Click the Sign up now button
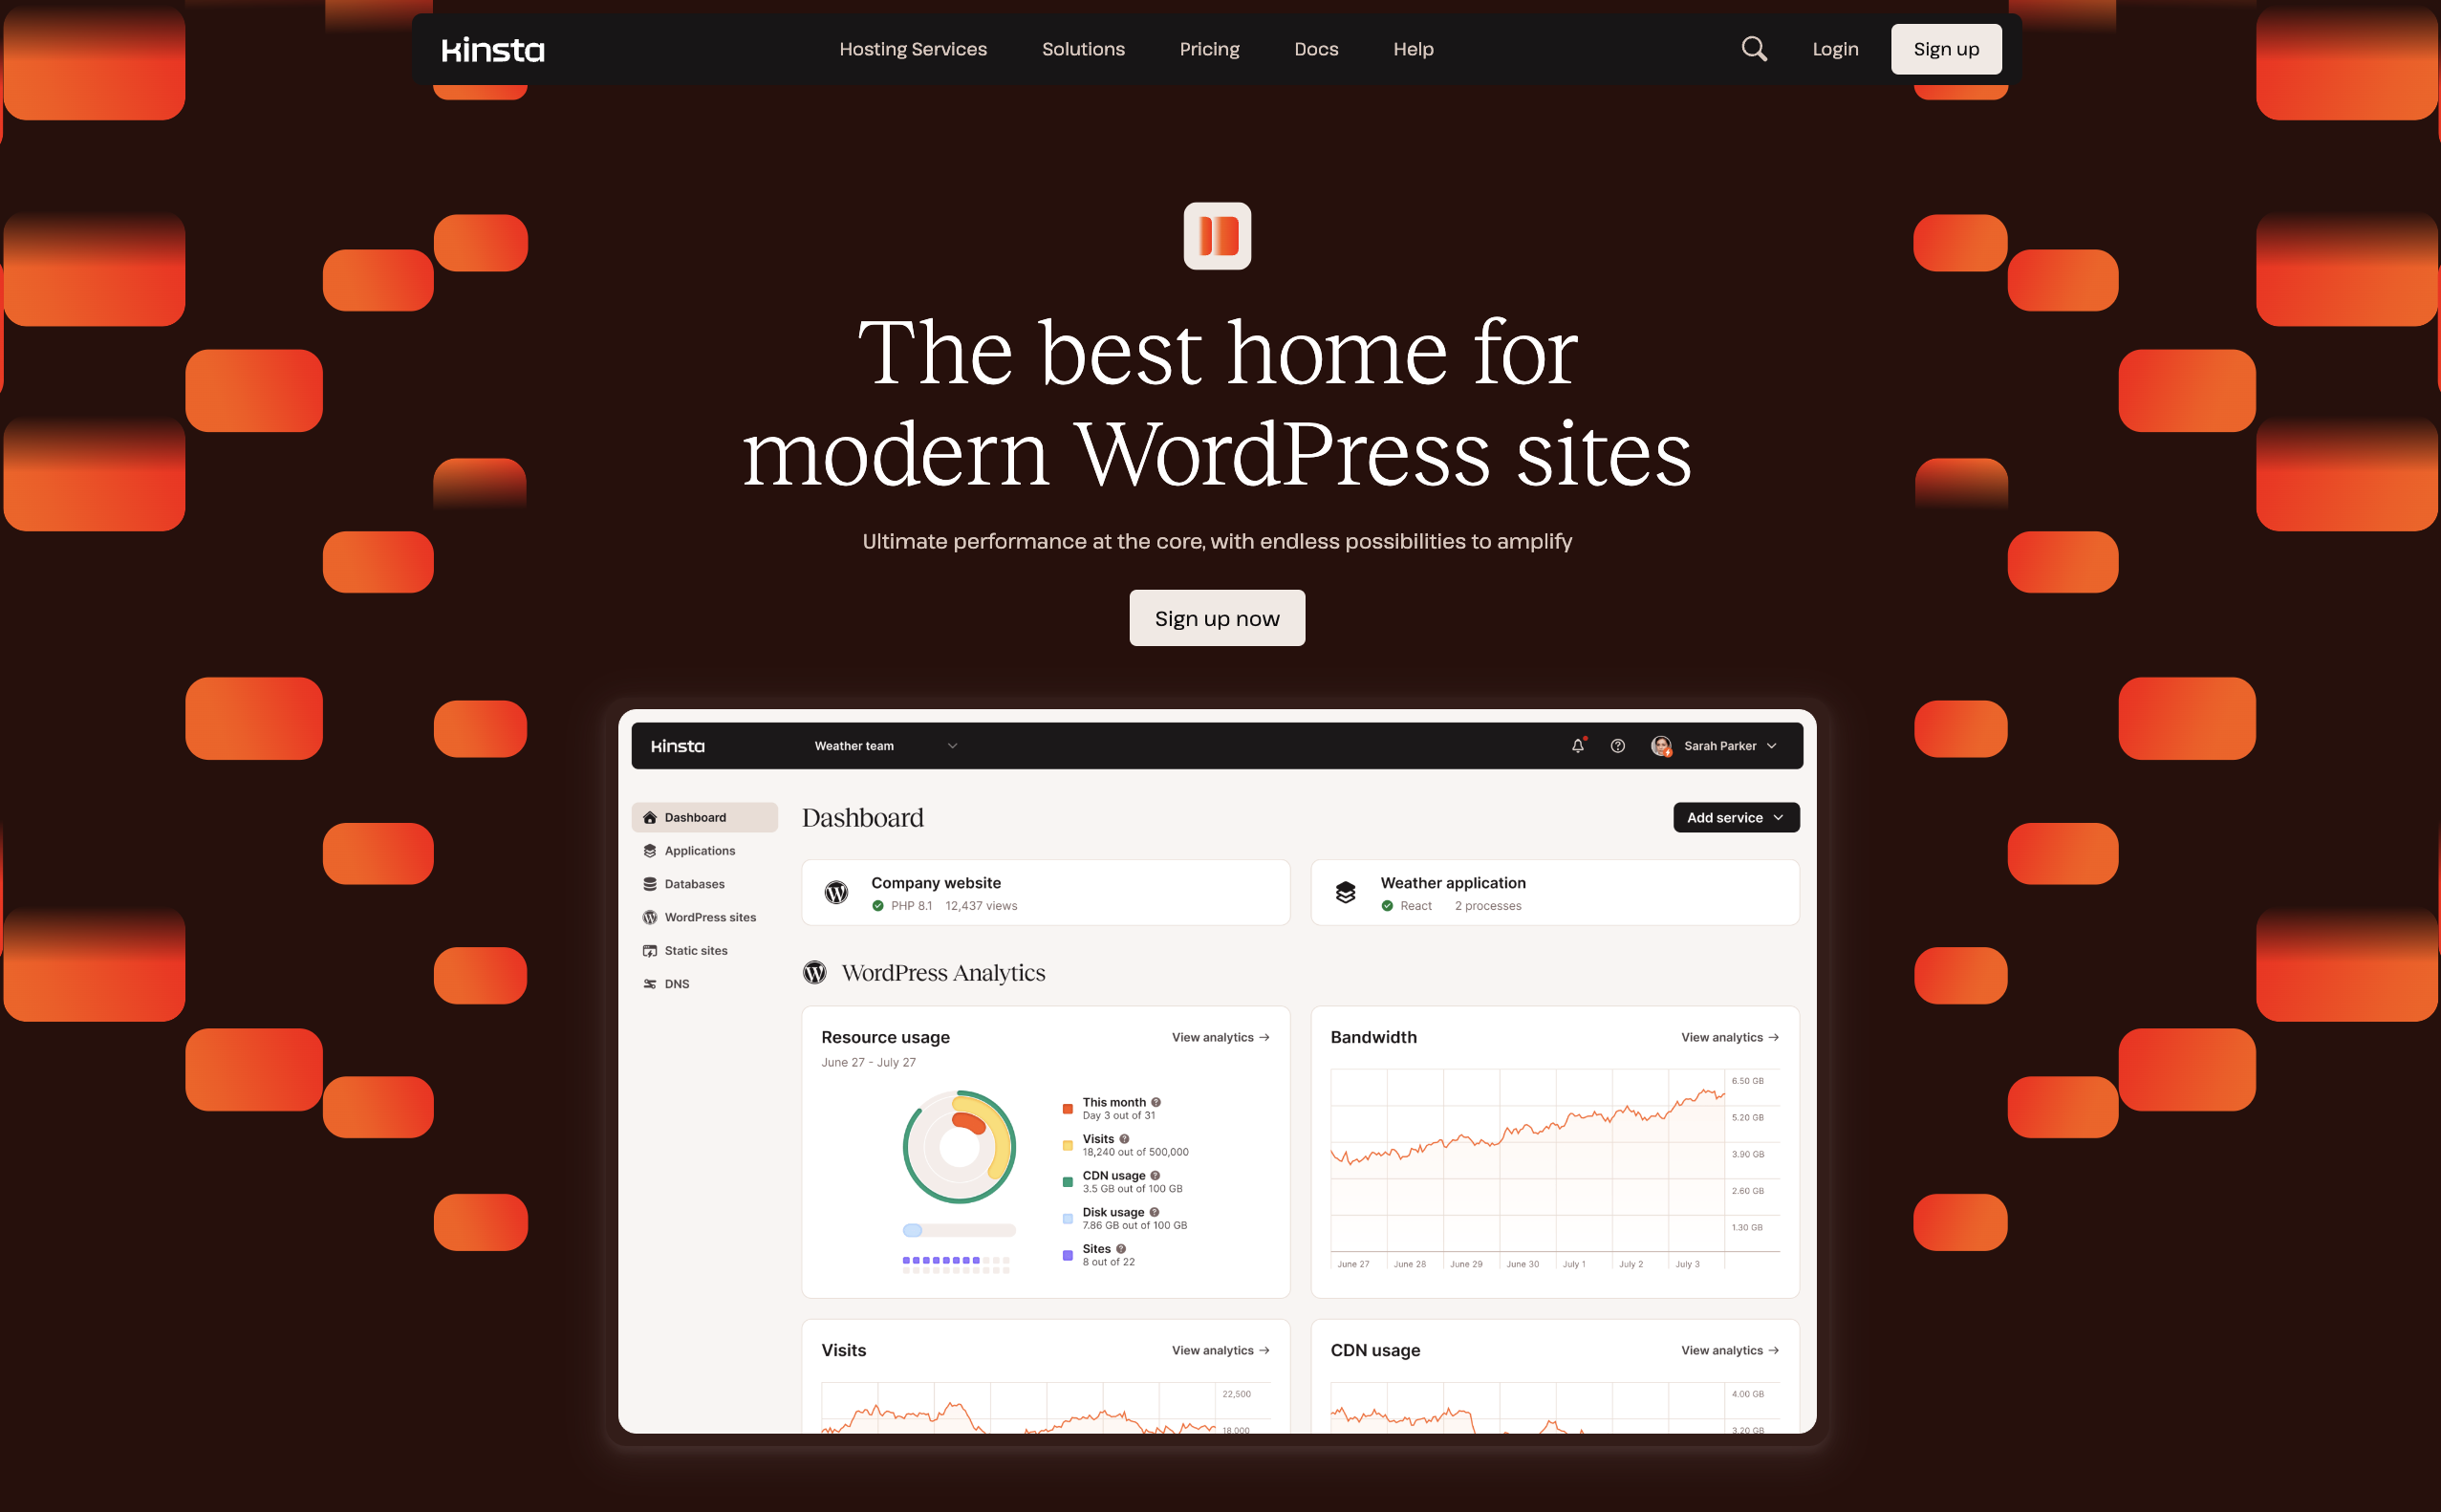This screenshot has width=2441, height=1512. pyautogui.click(x=1216, y=617)
